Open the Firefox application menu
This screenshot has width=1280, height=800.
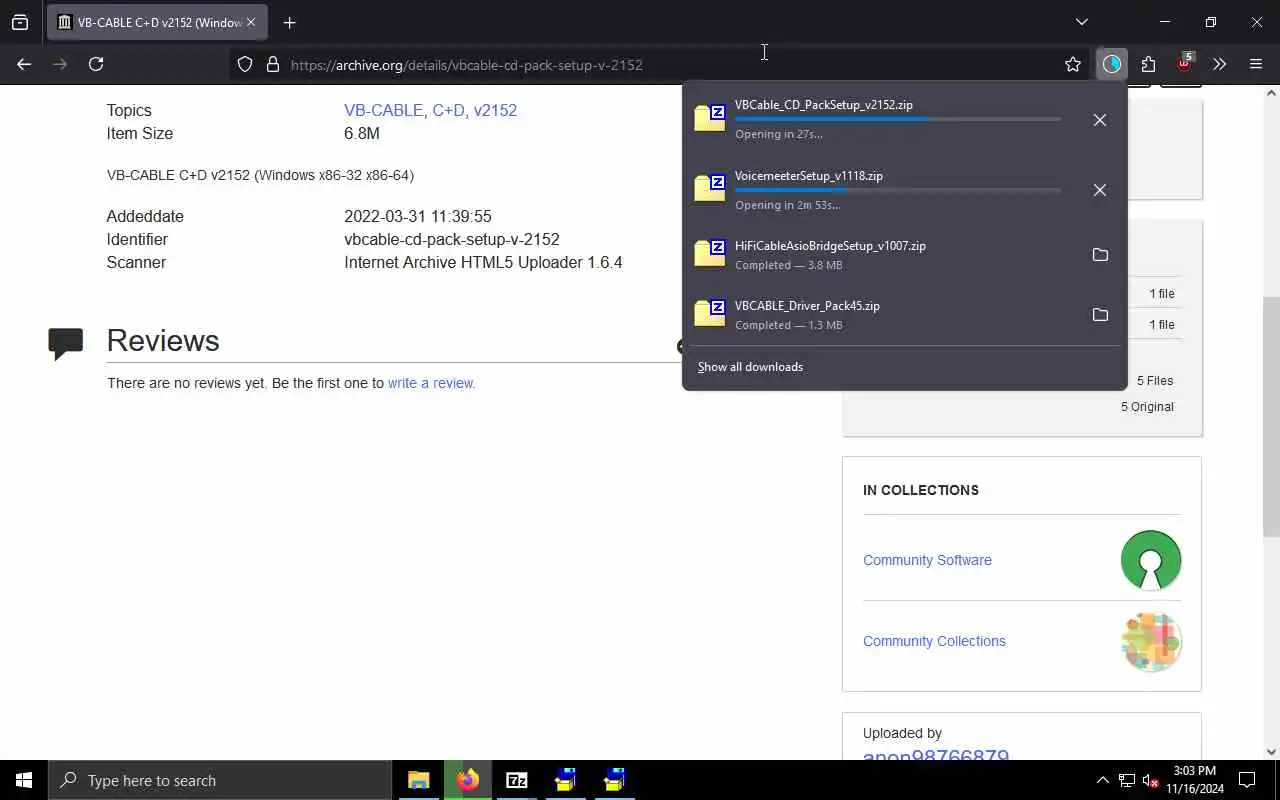click(1256, 64)
